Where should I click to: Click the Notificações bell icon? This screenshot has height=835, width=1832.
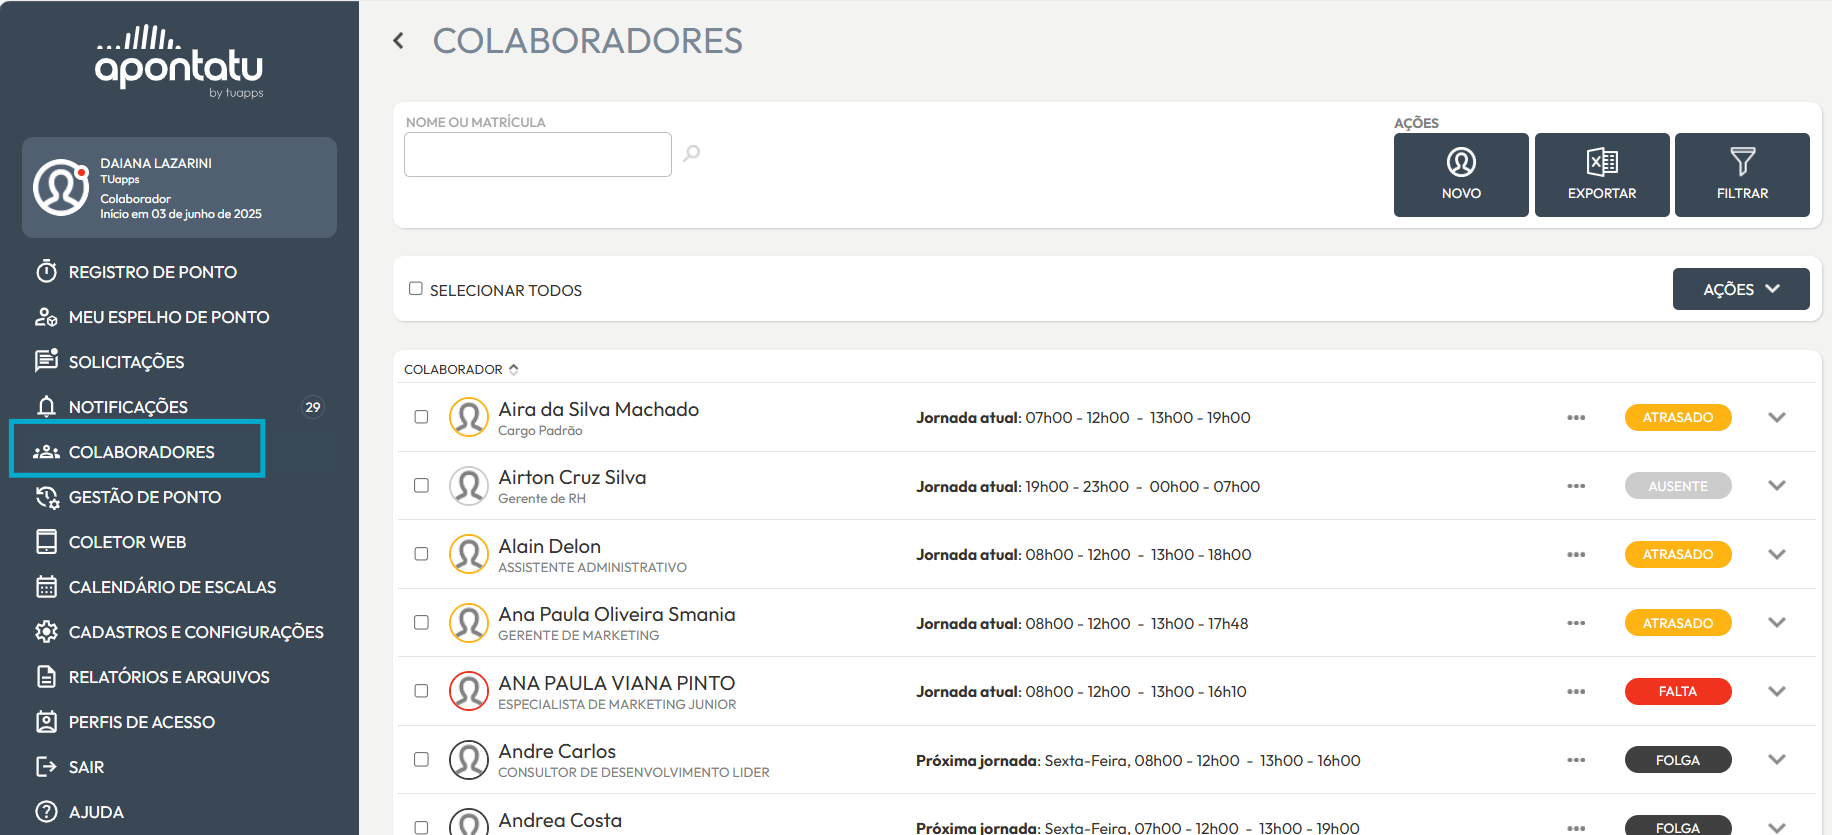click(46, 406)
